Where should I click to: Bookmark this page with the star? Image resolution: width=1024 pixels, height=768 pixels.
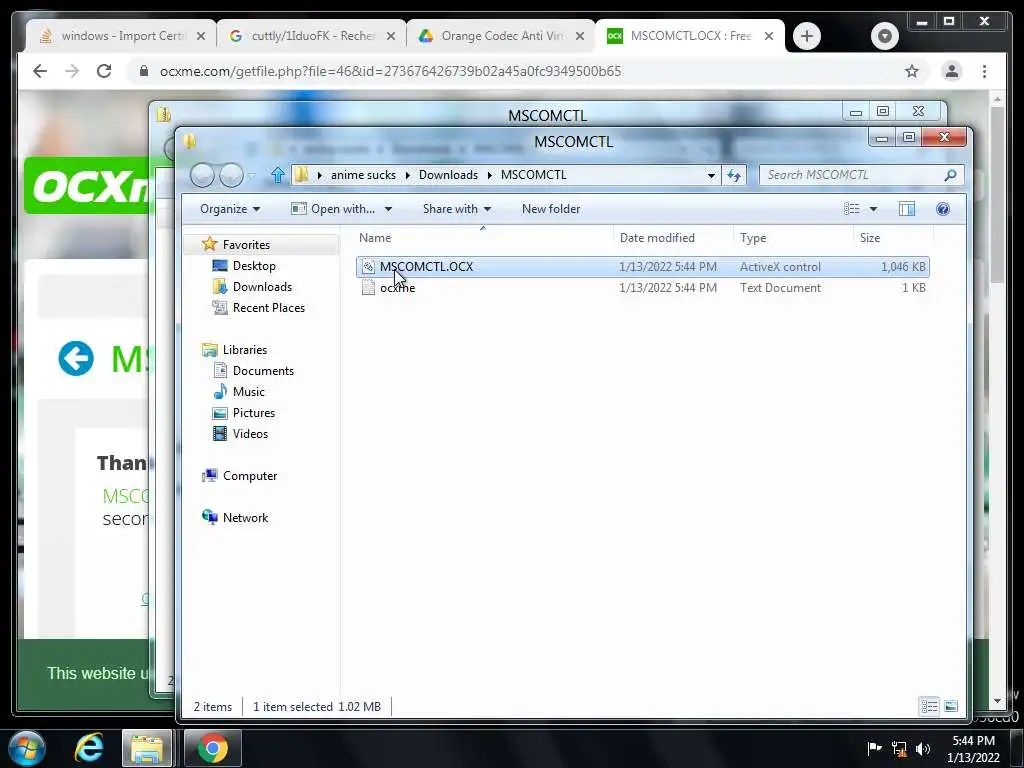click(x=912, y=71)
